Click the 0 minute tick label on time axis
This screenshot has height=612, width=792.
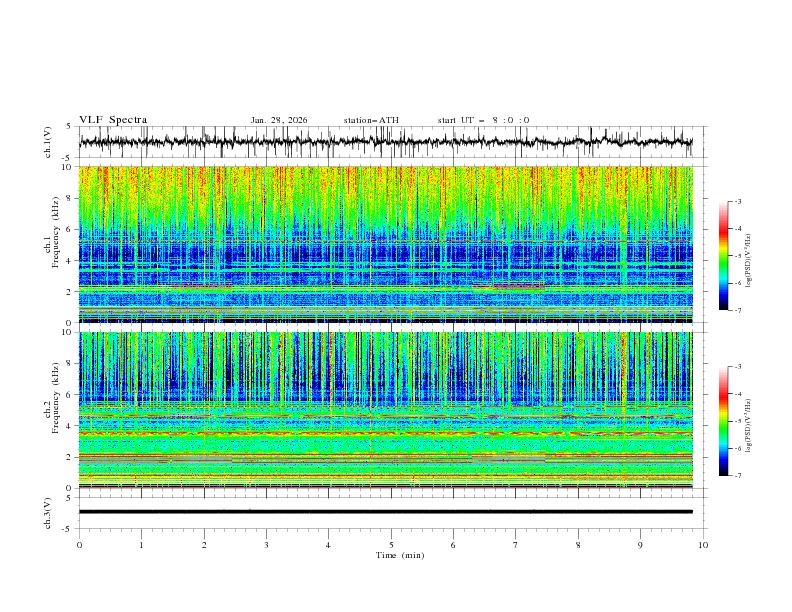(x=79, y=545)
